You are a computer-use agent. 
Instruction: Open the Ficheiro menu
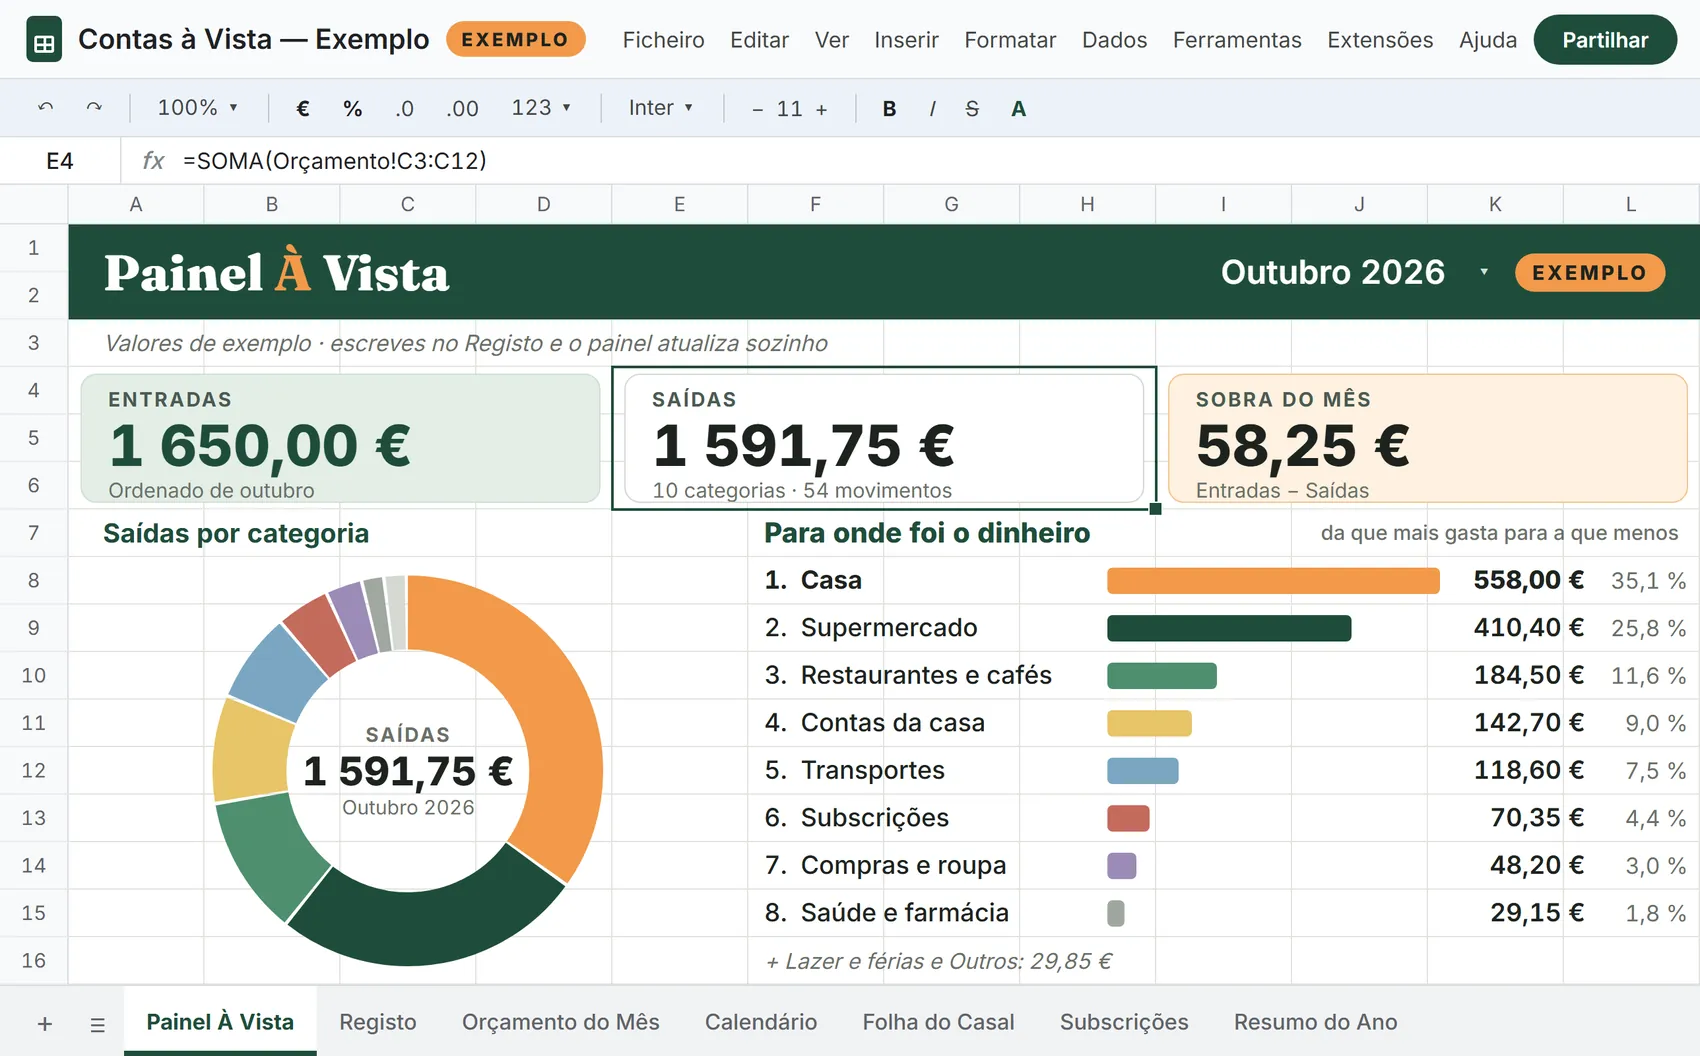pyautogui.click(x=663, y=40)
